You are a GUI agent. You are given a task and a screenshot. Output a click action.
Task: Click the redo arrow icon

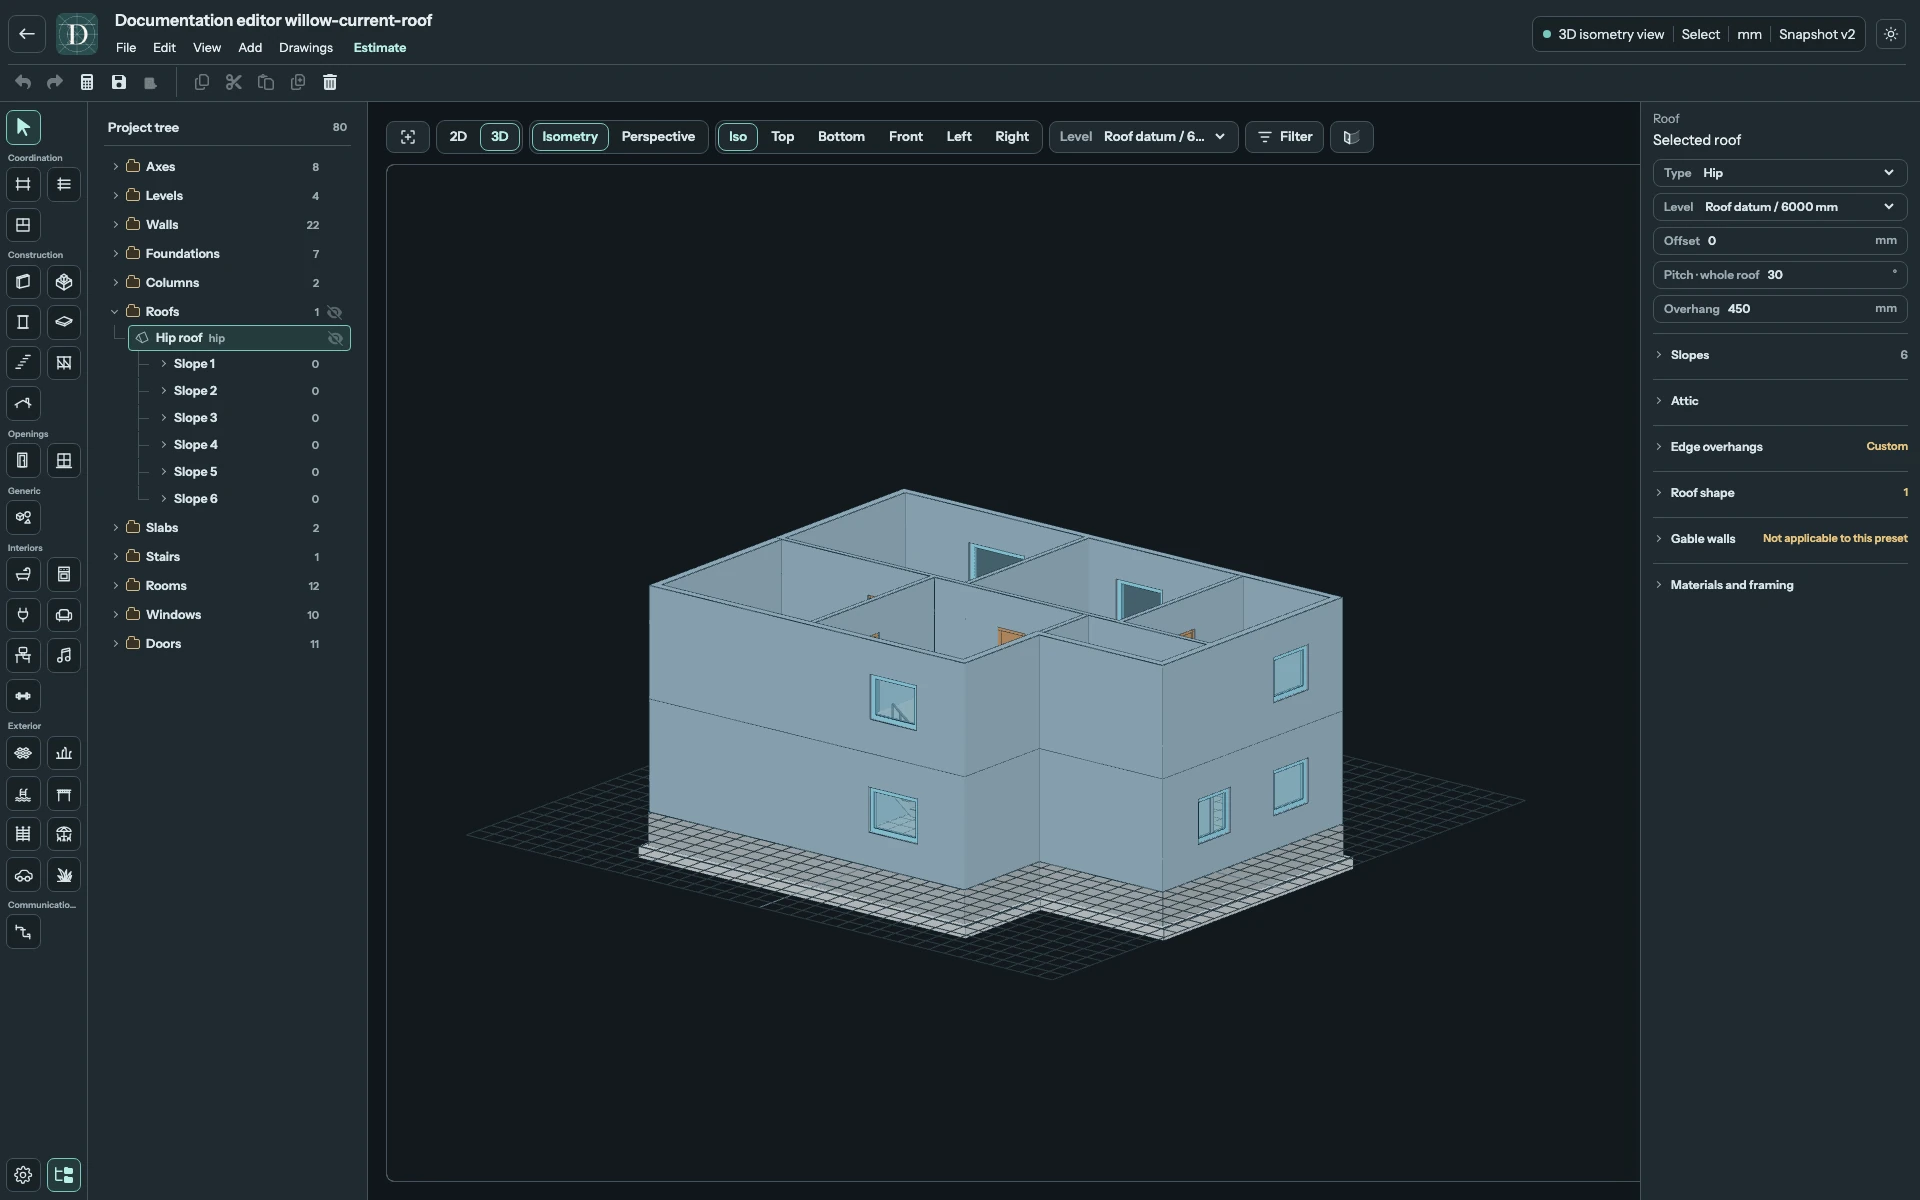(x=55, y=82)
